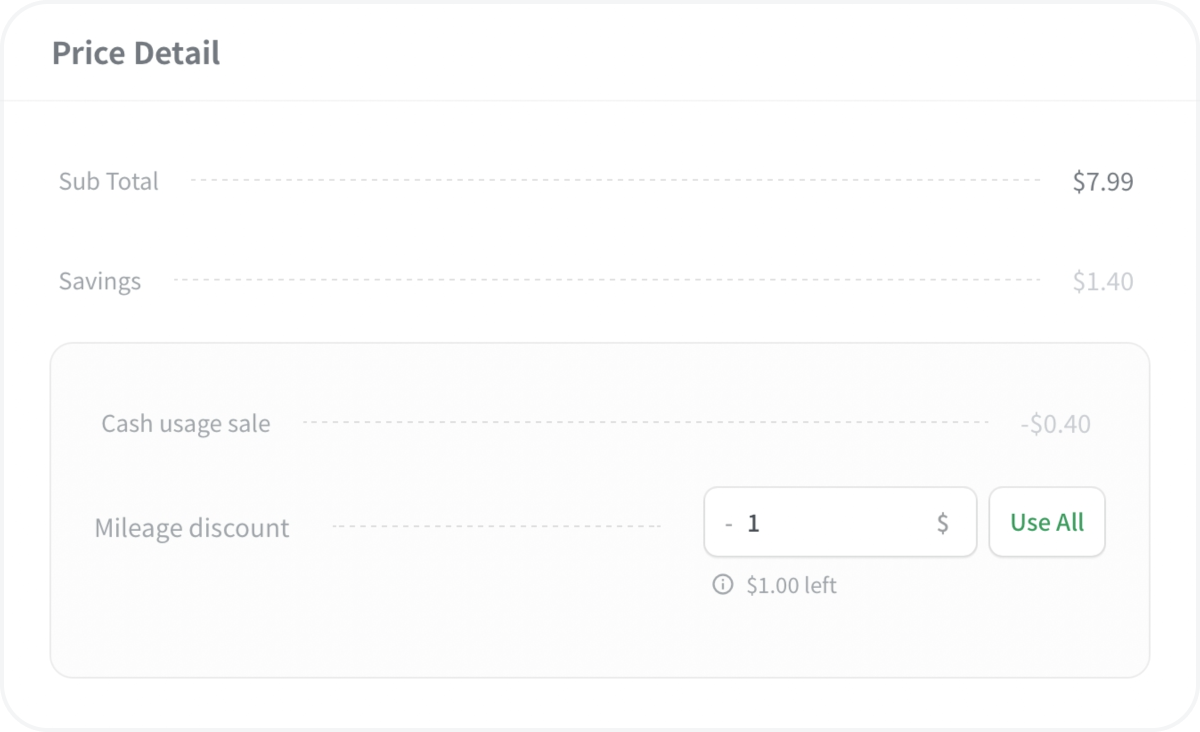Click the Savings label
Viewport: 1200px width, 732px height.
(x=100, y=281)
